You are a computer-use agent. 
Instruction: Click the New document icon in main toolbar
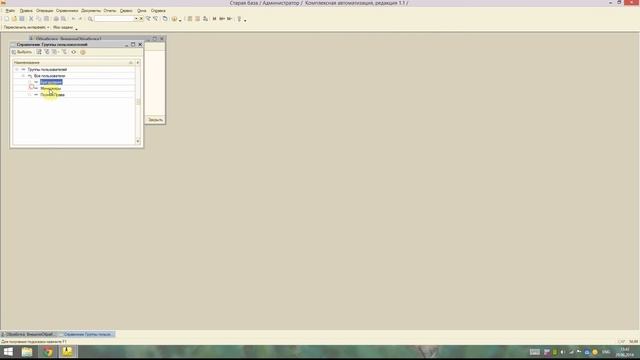point(7,19)
